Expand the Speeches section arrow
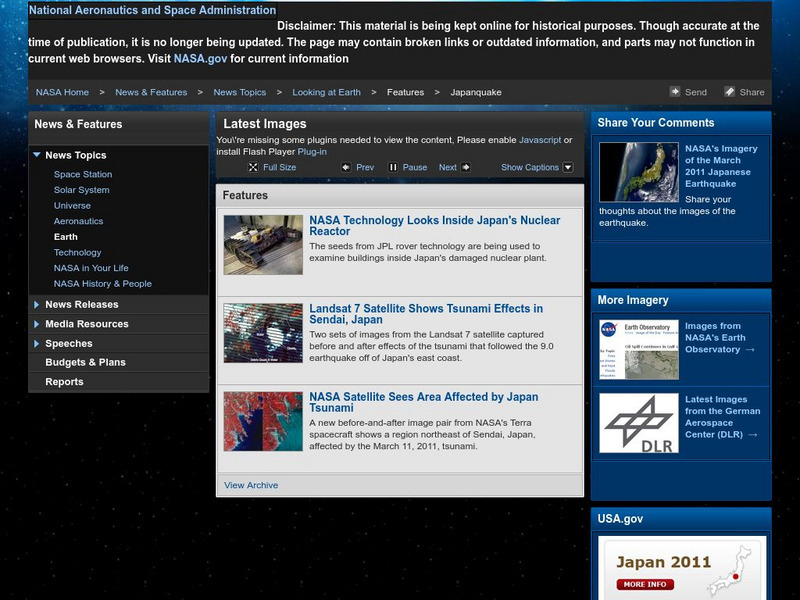The width and height of the screenshot is (800, 600). [36, 344]
